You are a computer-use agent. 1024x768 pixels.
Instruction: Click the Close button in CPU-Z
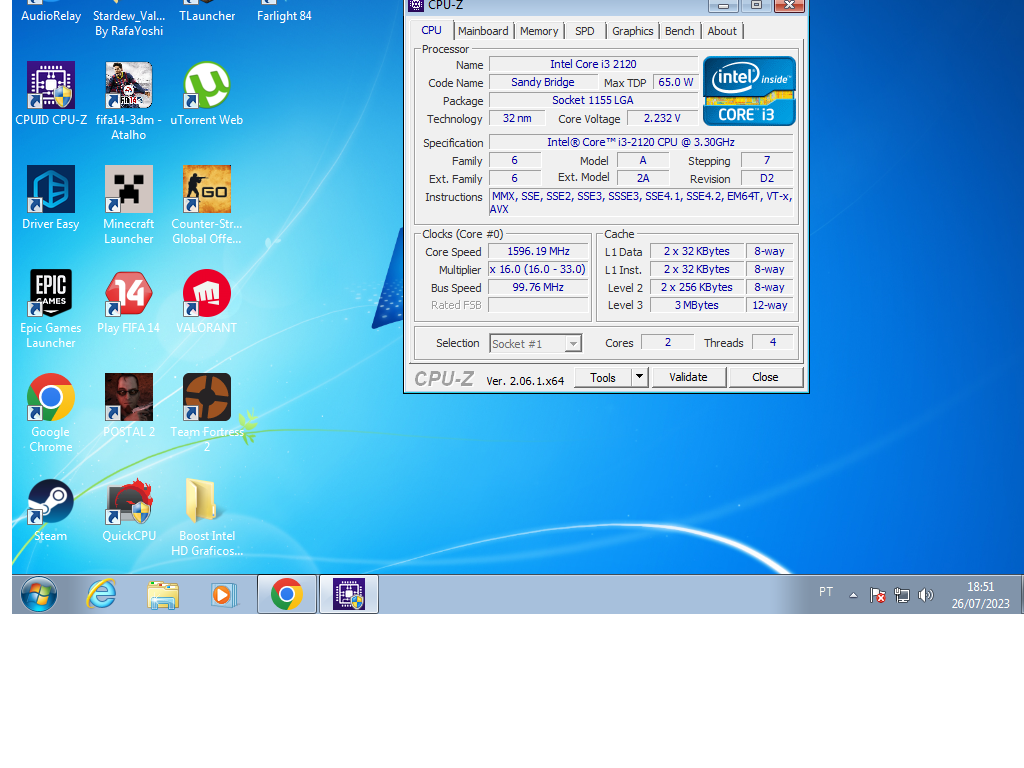tap(765, 377)
